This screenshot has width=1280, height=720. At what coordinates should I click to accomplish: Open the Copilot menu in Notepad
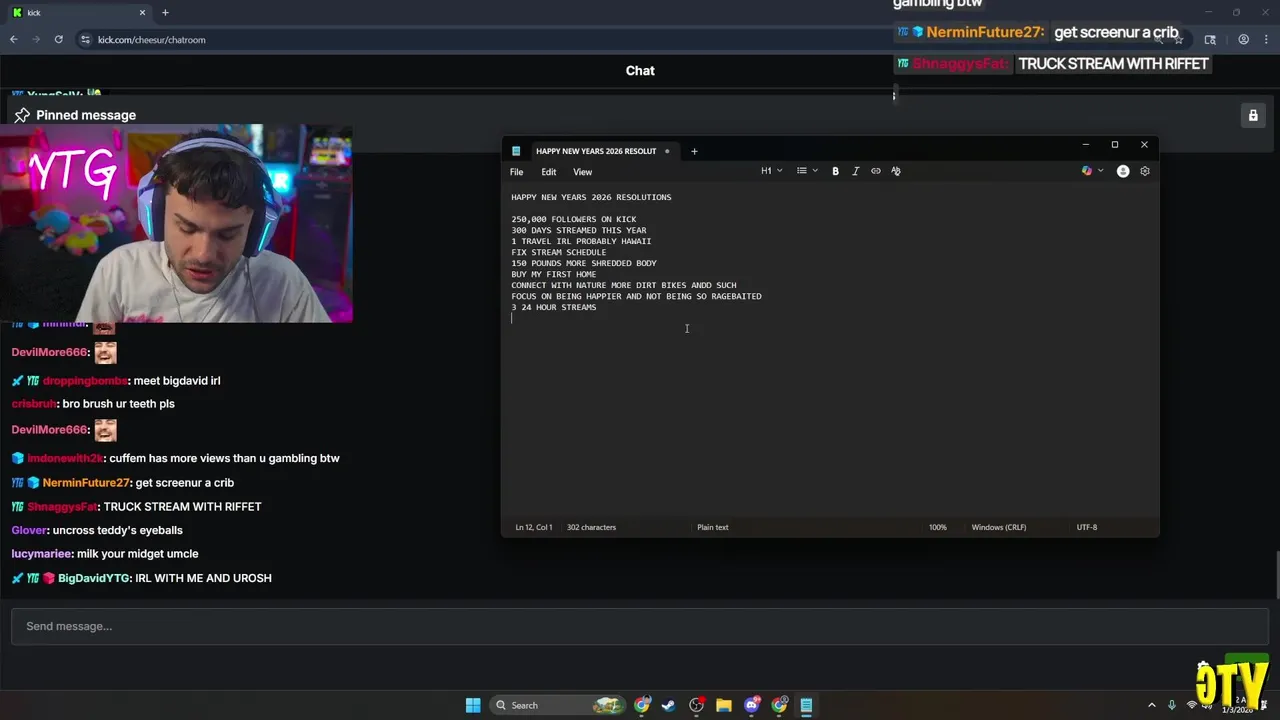click(1091, 171)
